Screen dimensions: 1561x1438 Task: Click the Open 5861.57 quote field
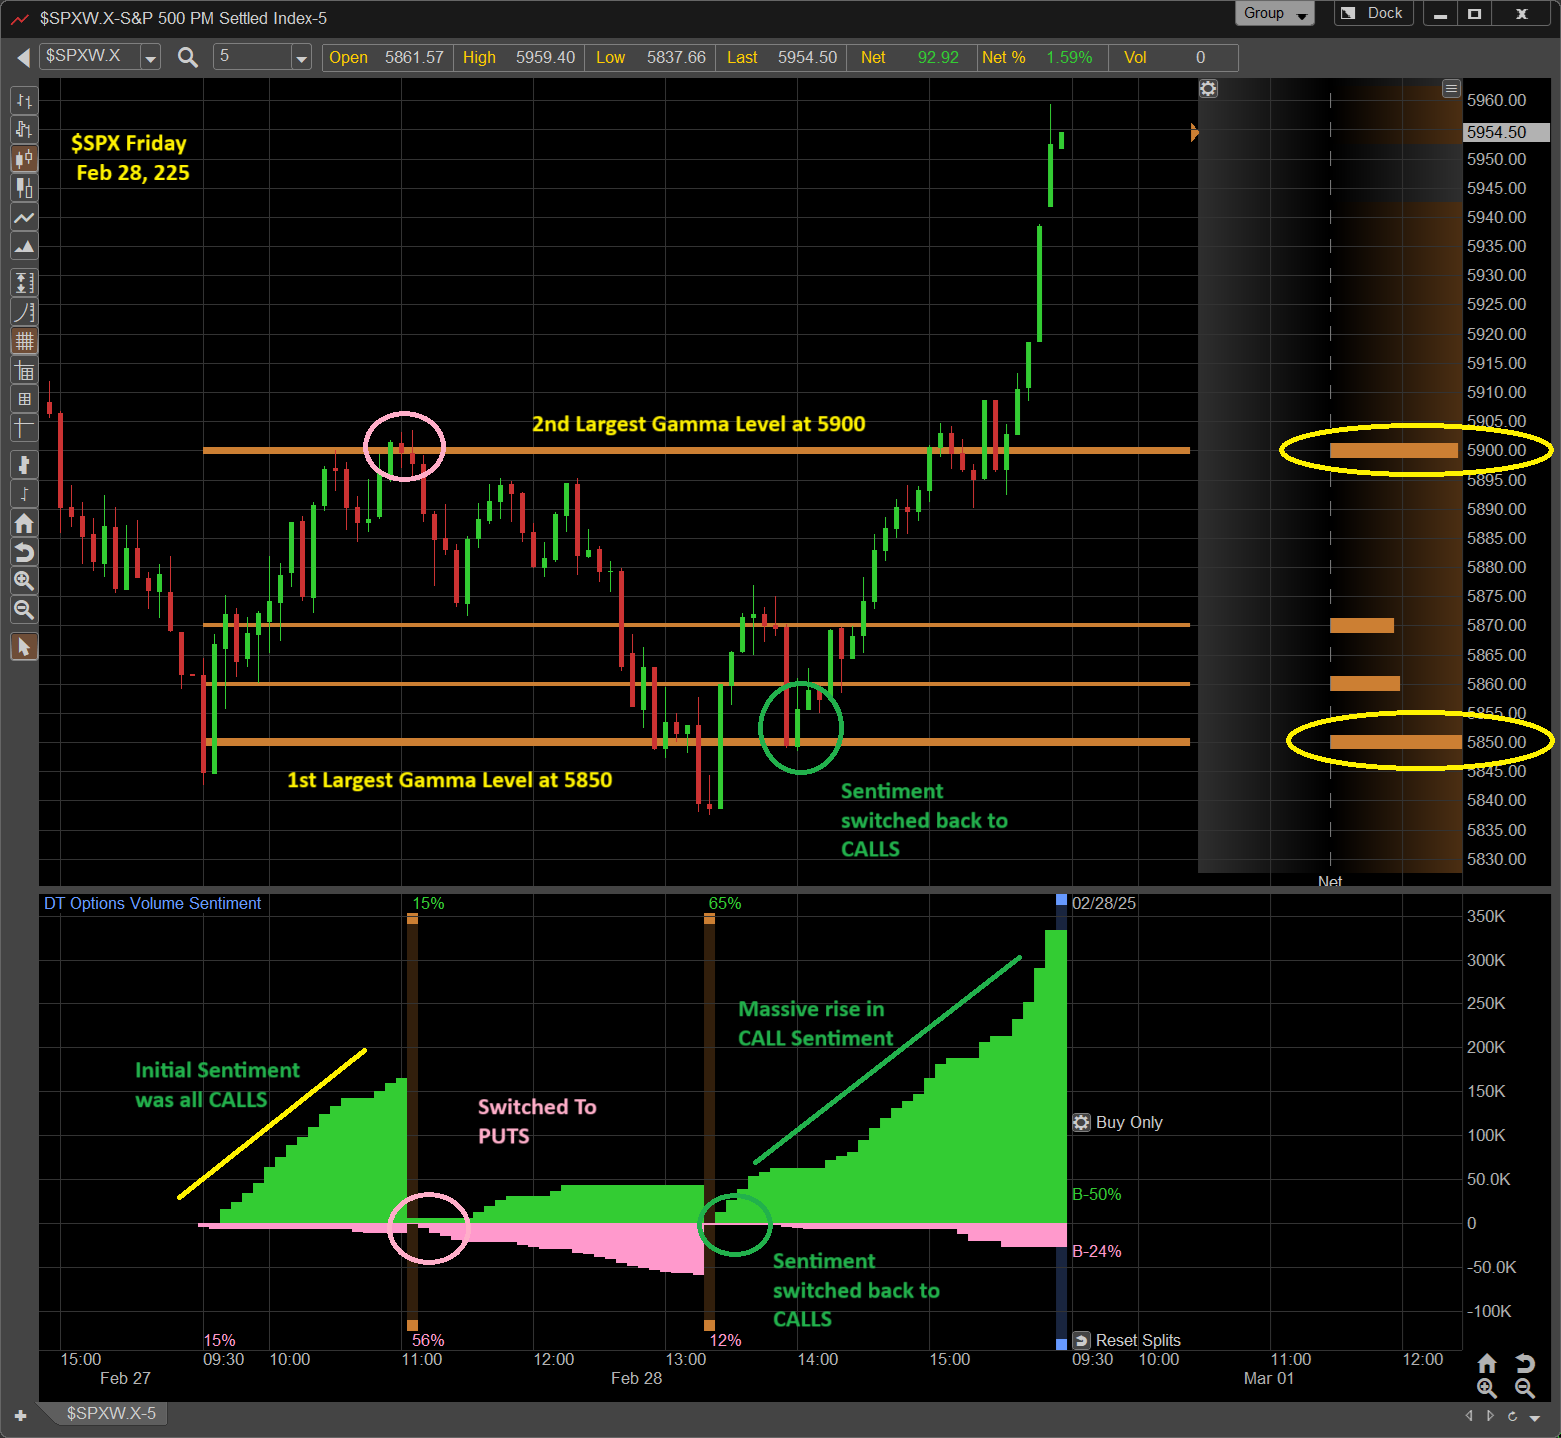point(387,58)
